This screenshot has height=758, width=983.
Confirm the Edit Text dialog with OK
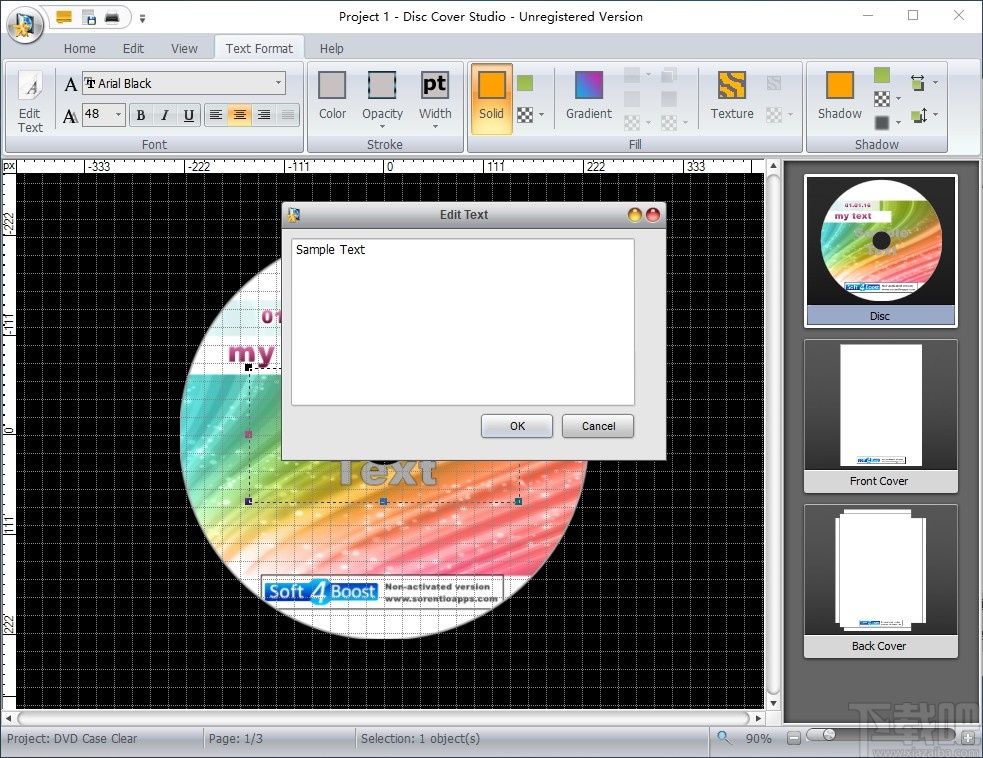(x=516, y=426)
